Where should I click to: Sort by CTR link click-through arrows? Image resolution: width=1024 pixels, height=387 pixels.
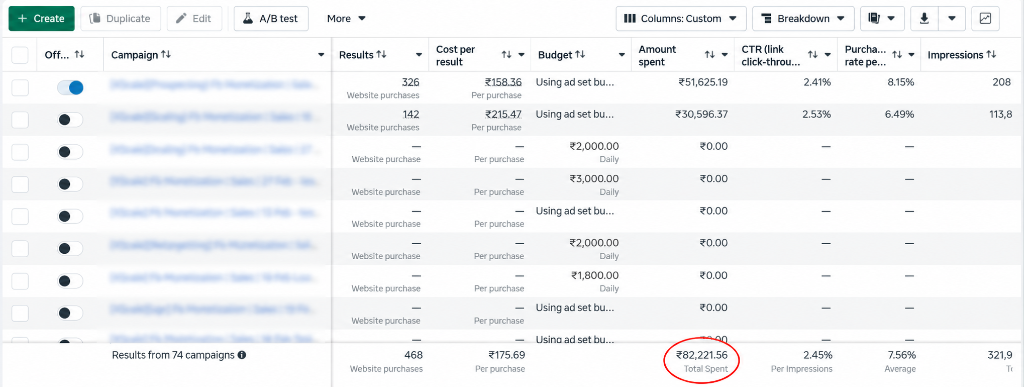tap(812, 55)
